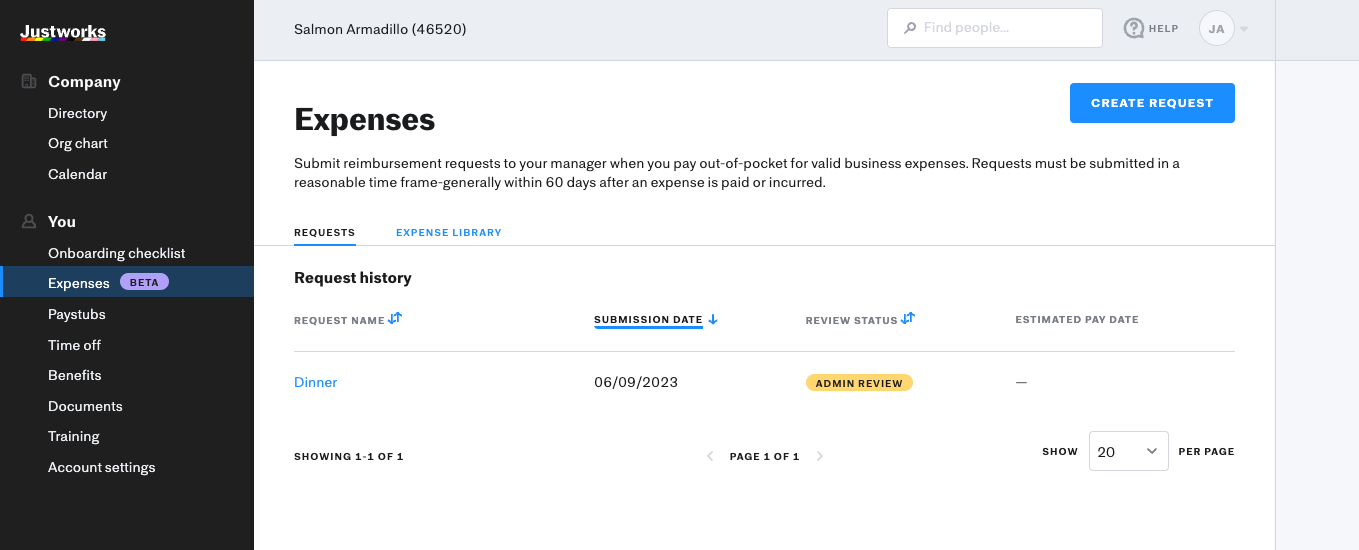Click the You person icon

point(29,222)
